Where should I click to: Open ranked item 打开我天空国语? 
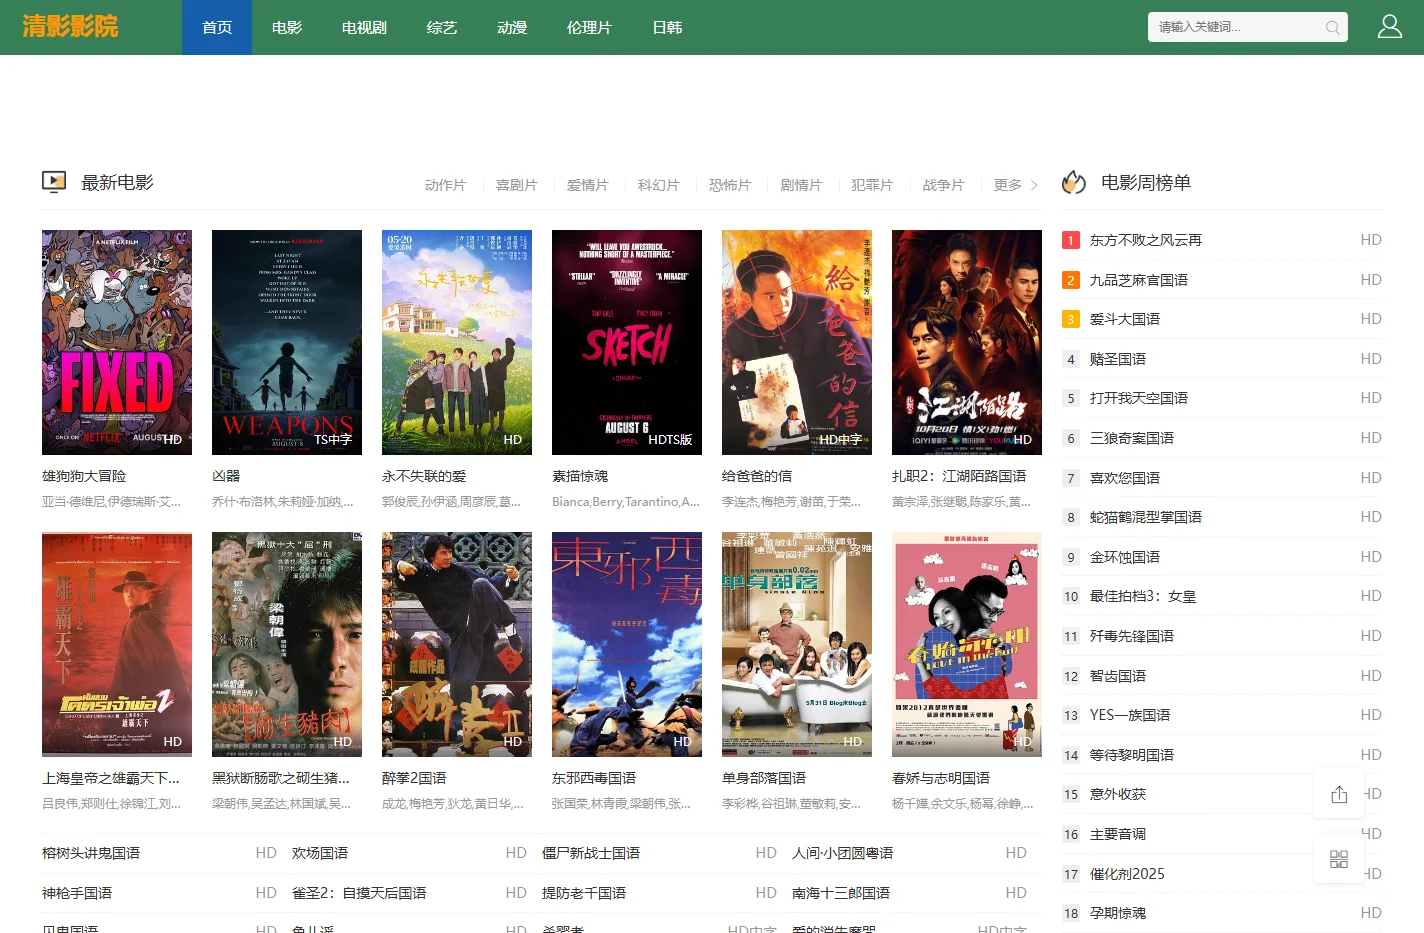coord(1139,398)
